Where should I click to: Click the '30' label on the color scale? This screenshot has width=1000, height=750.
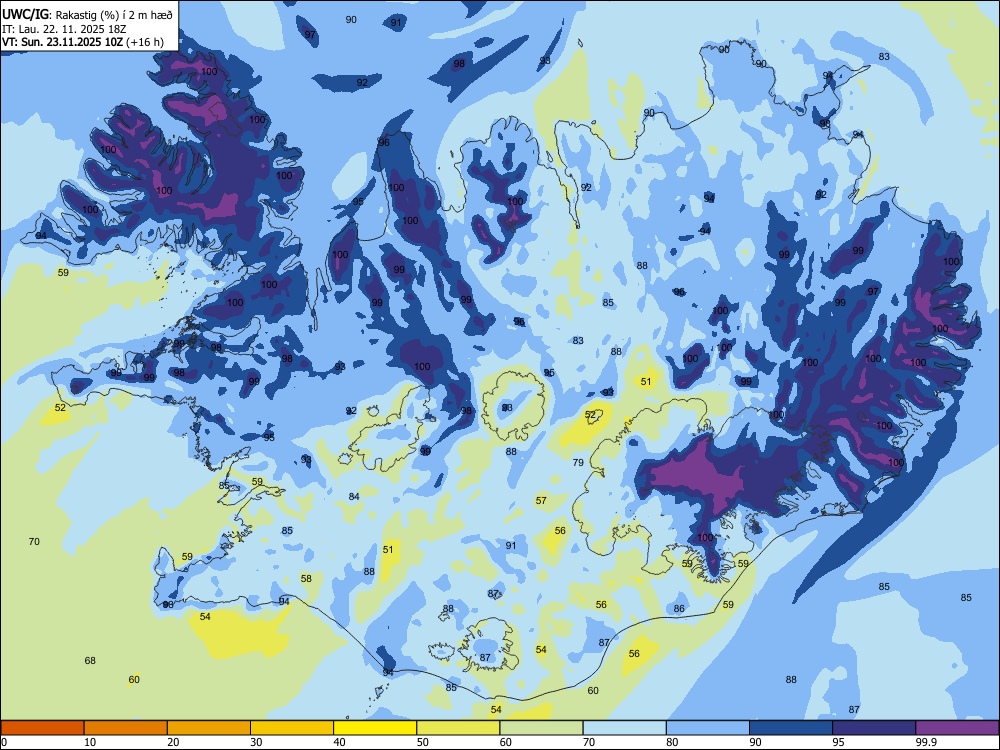pos(256,742)
